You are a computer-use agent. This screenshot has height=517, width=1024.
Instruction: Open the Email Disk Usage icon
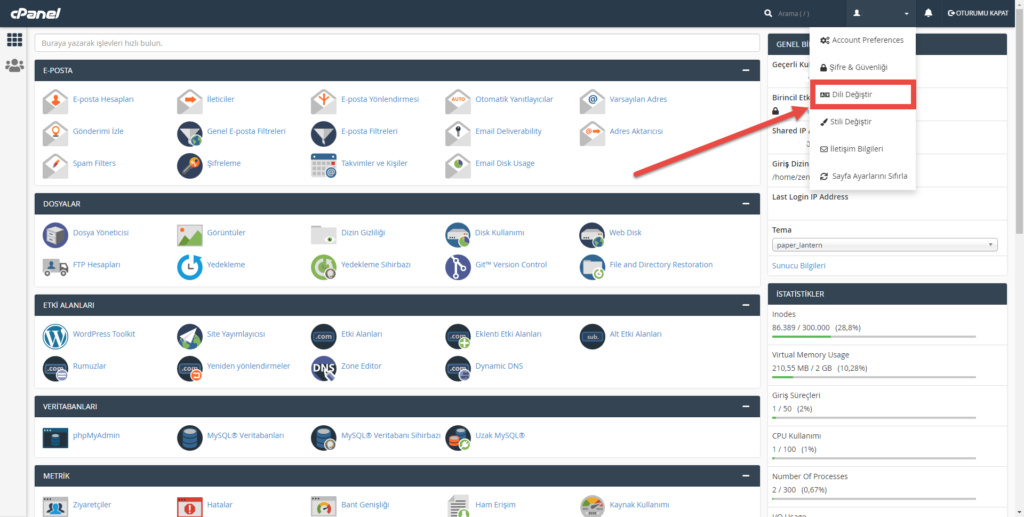click(x=458, y=165)
